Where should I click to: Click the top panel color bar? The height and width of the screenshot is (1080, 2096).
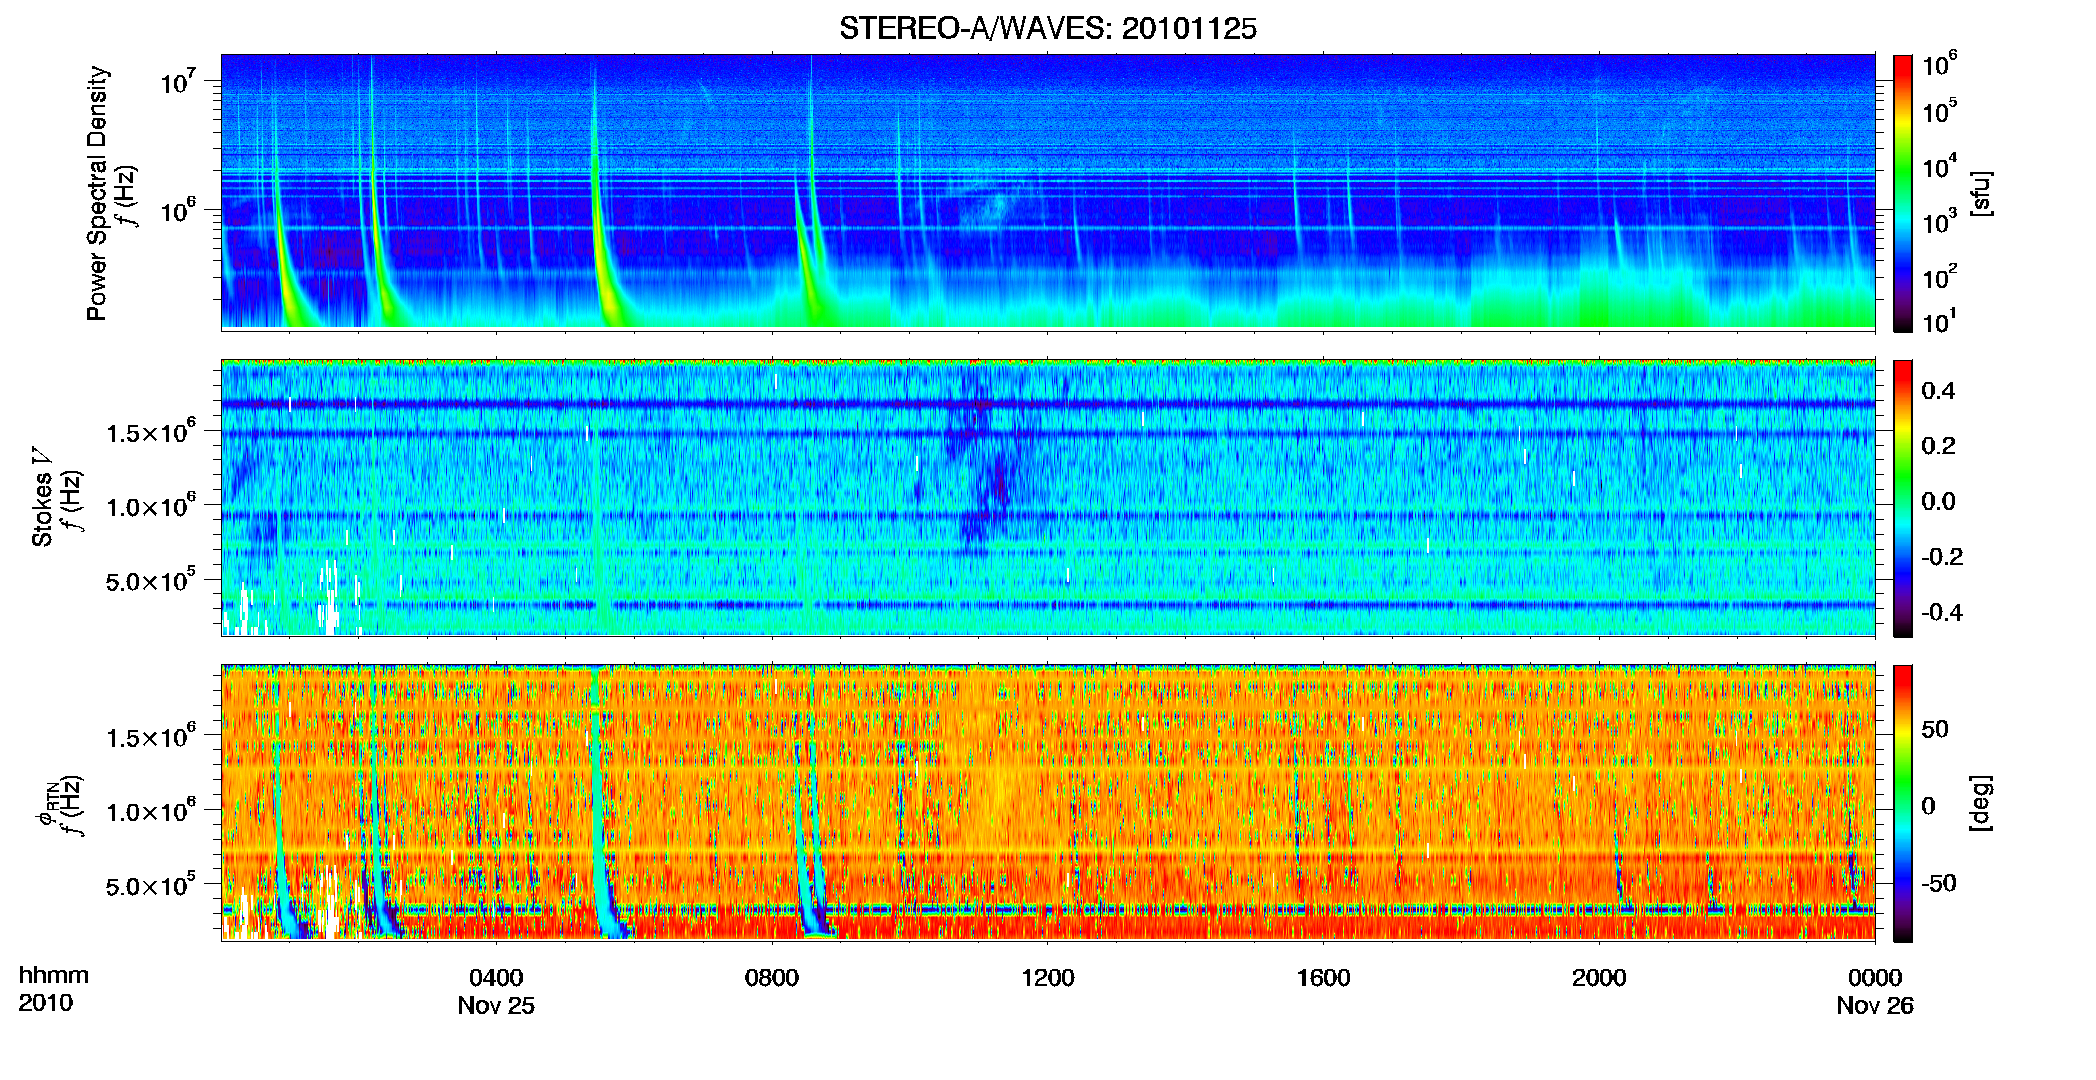pos(1902,193)
